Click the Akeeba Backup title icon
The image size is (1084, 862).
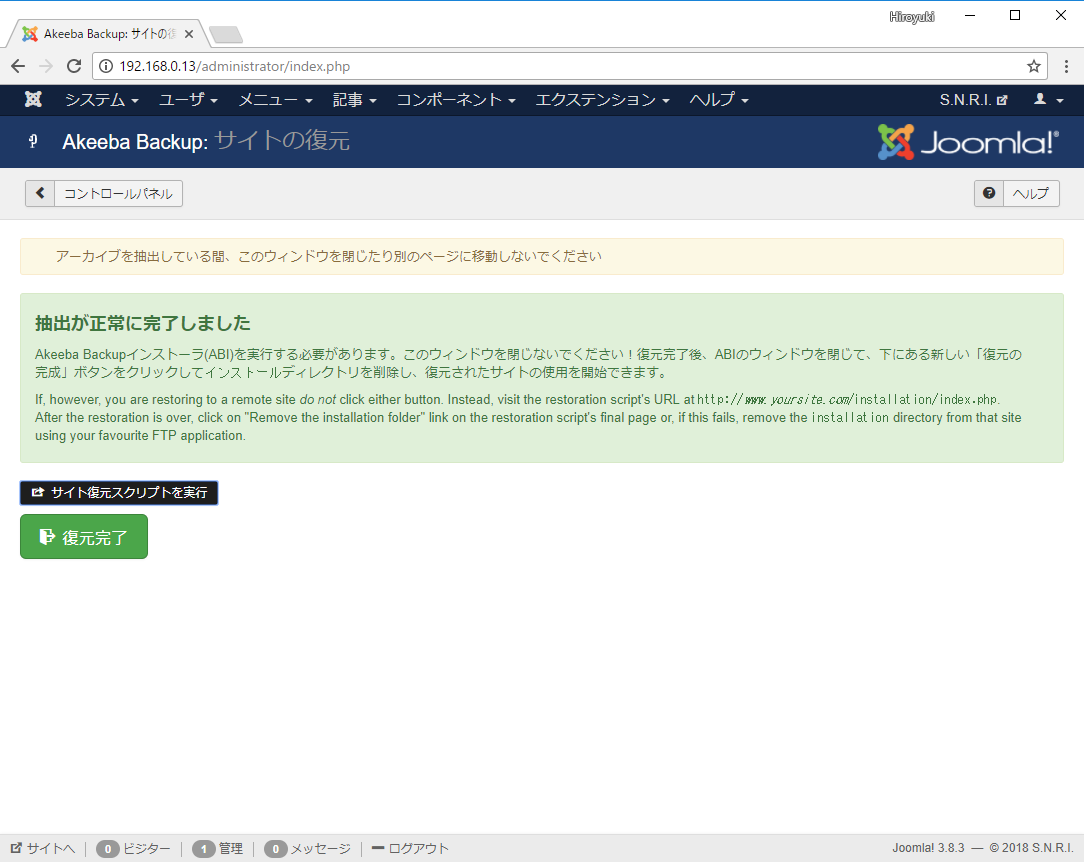click(32, 142)
